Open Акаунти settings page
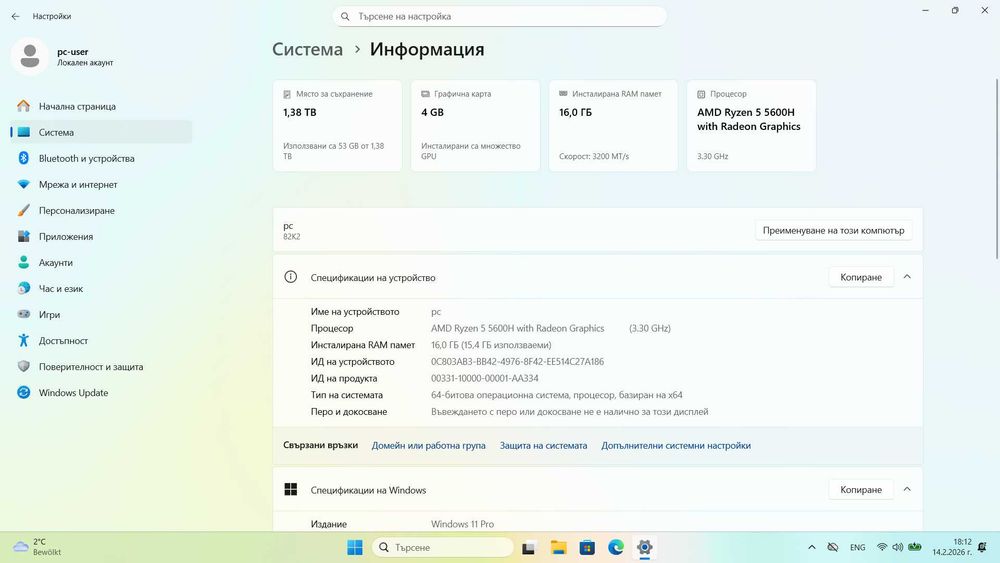 [x=101, y=263]
